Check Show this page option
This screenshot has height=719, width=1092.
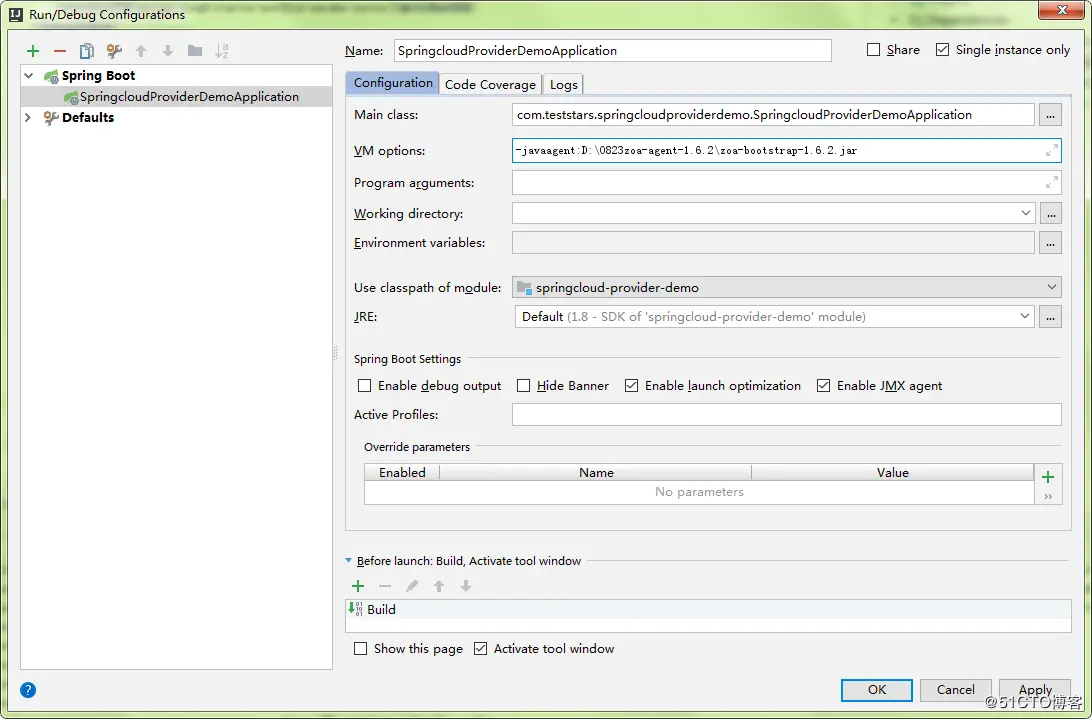360,649
